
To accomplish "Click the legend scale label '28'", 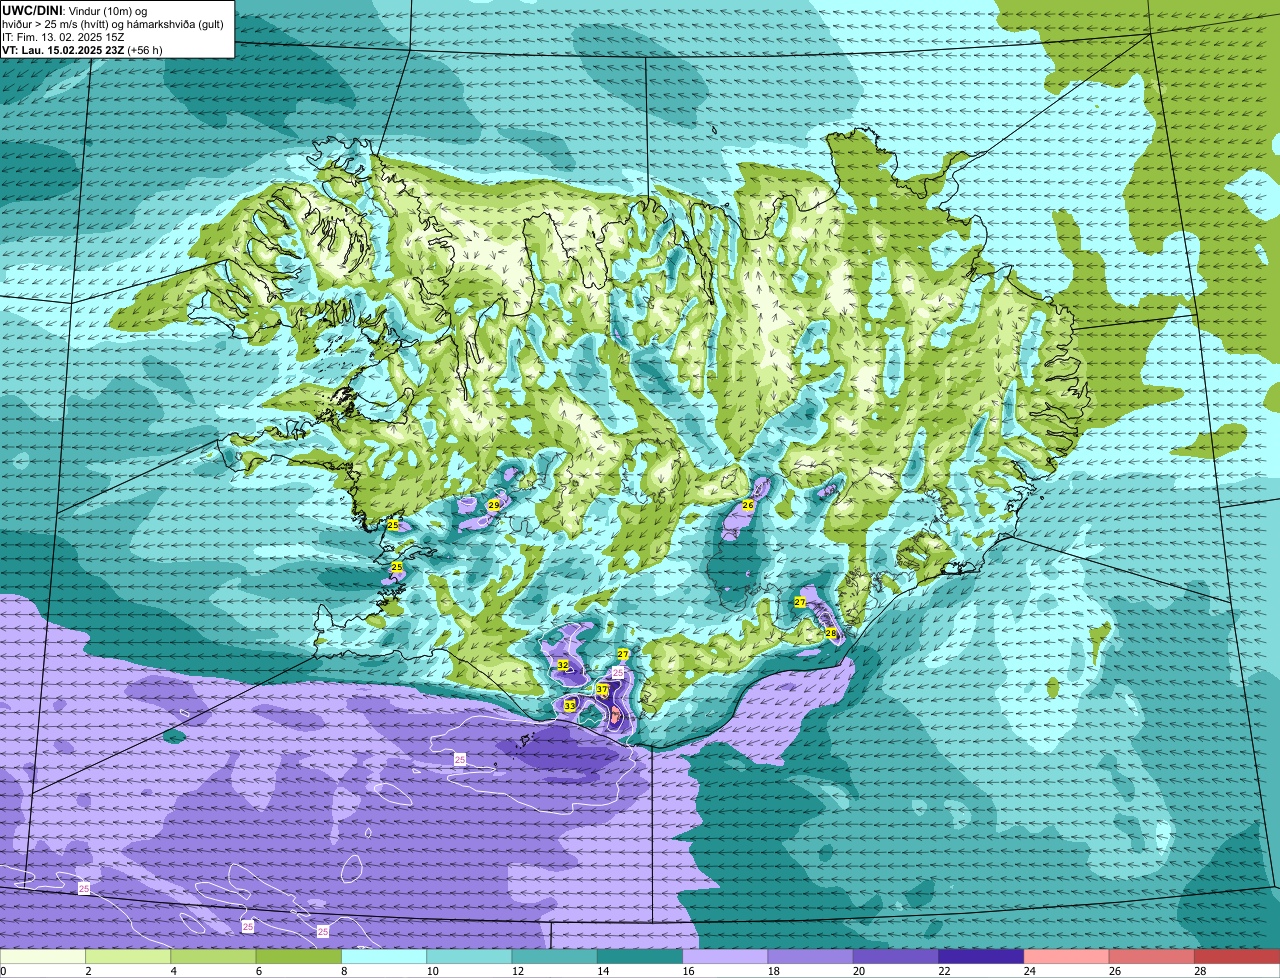I will [1199, 971].
